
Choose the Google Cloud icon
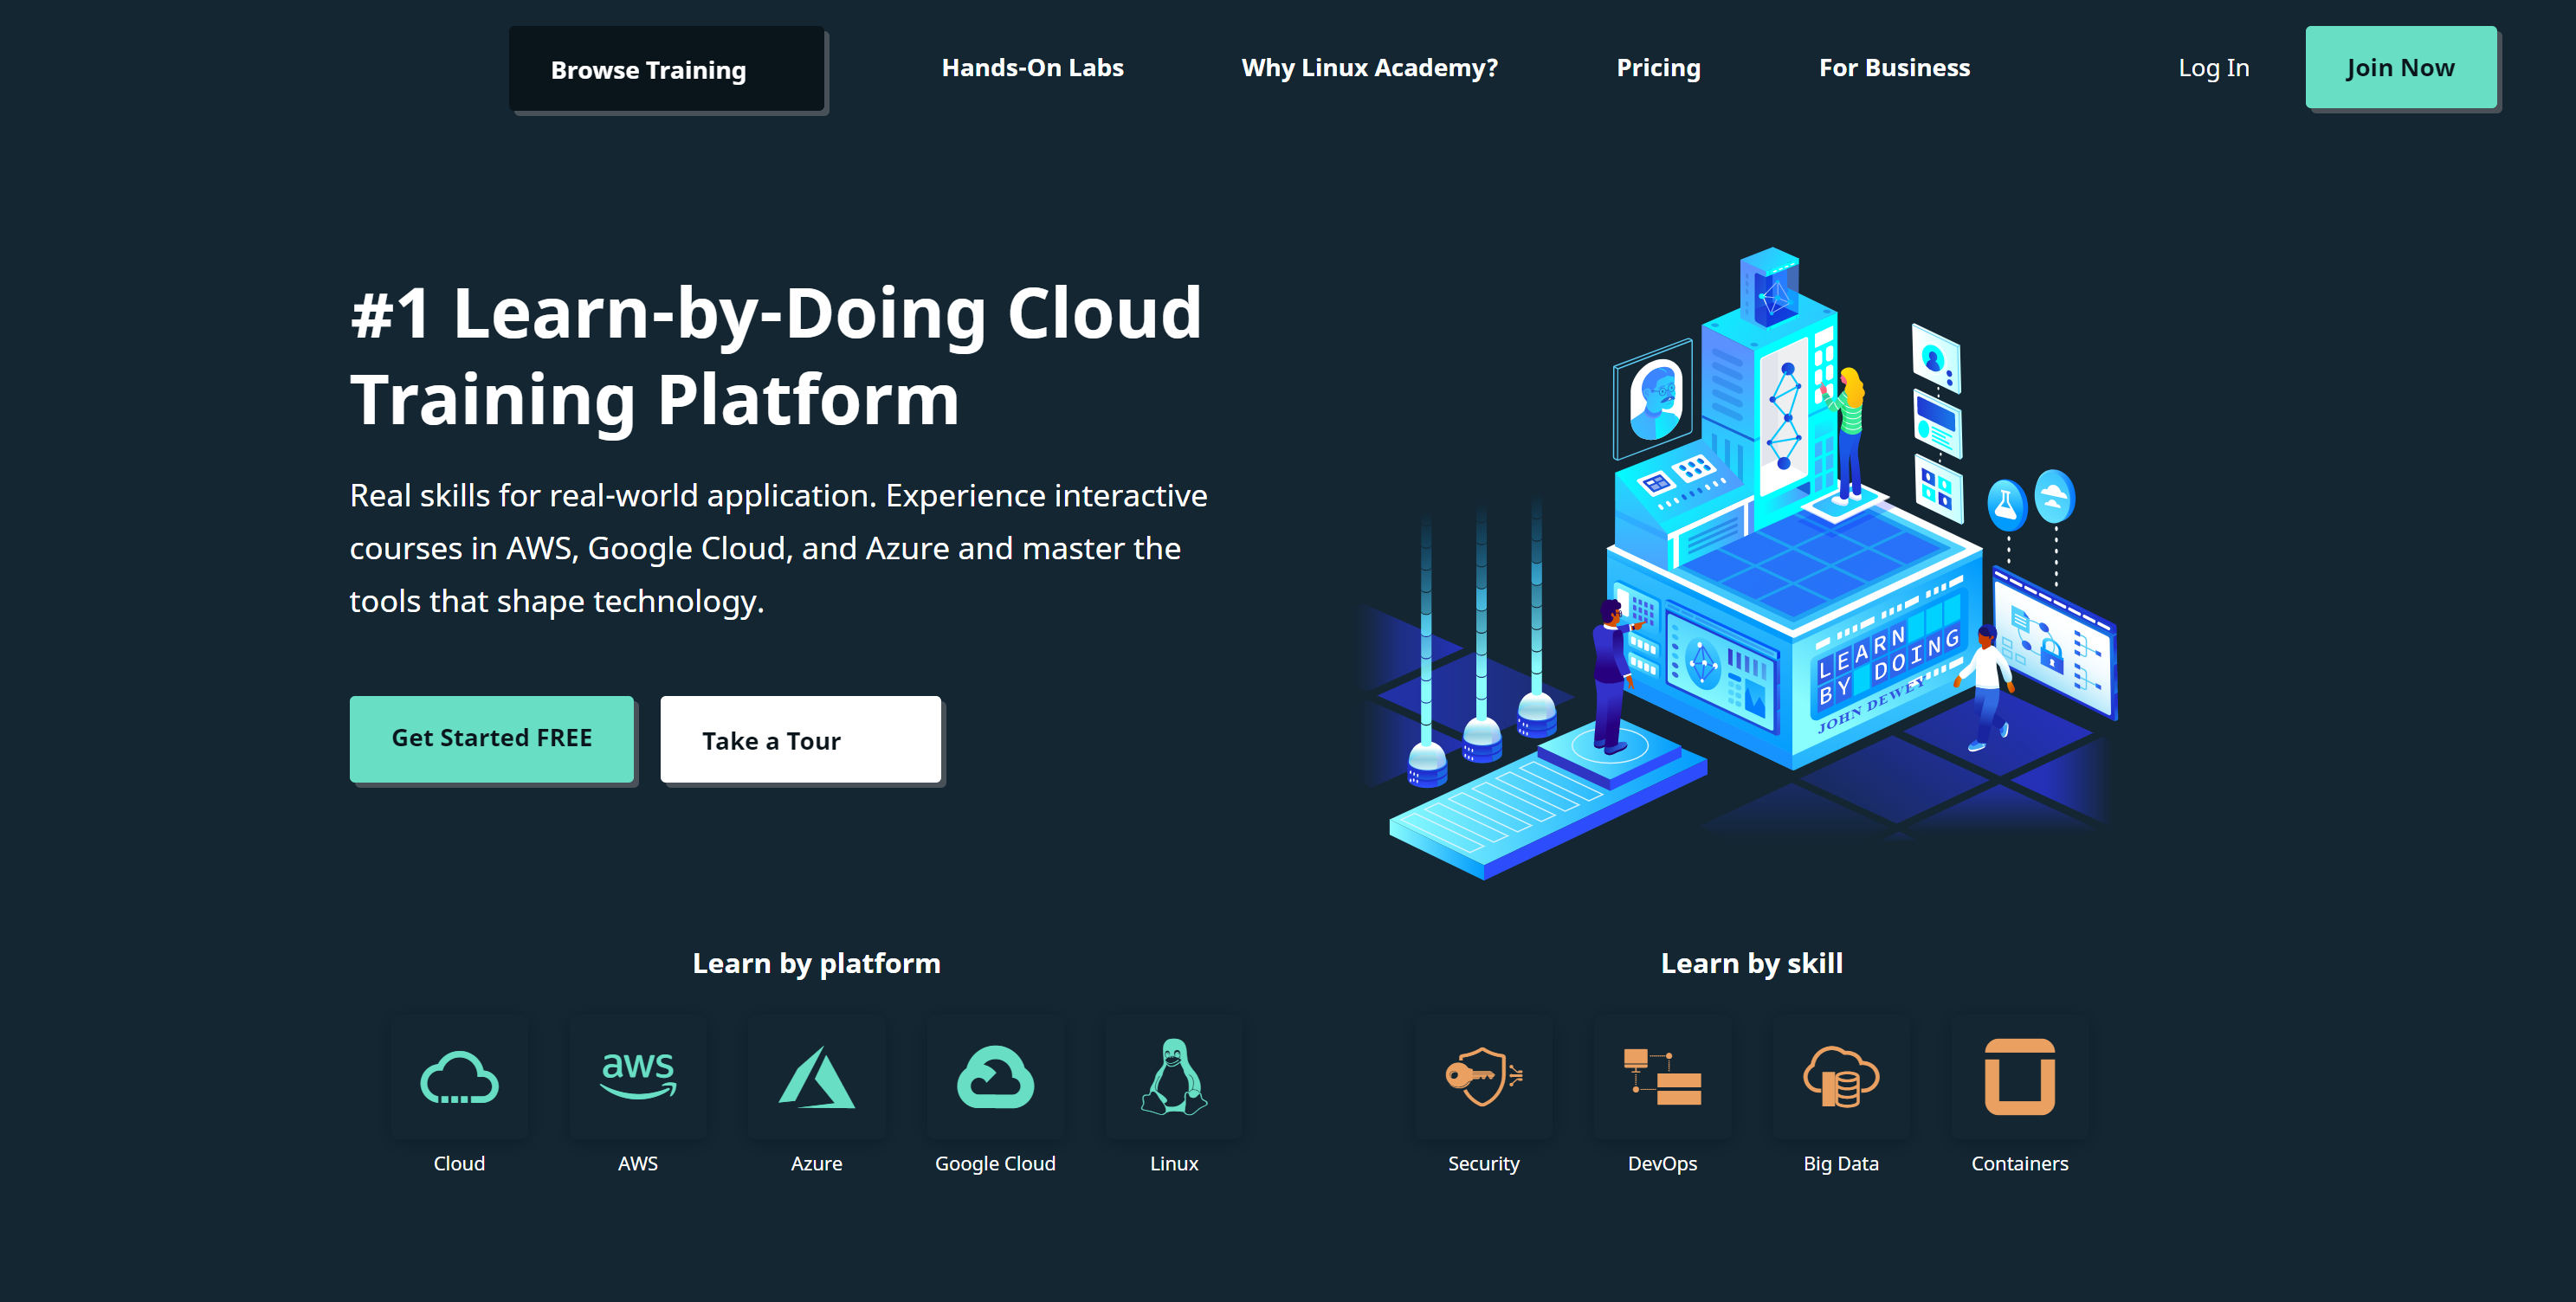[995, 1077]
